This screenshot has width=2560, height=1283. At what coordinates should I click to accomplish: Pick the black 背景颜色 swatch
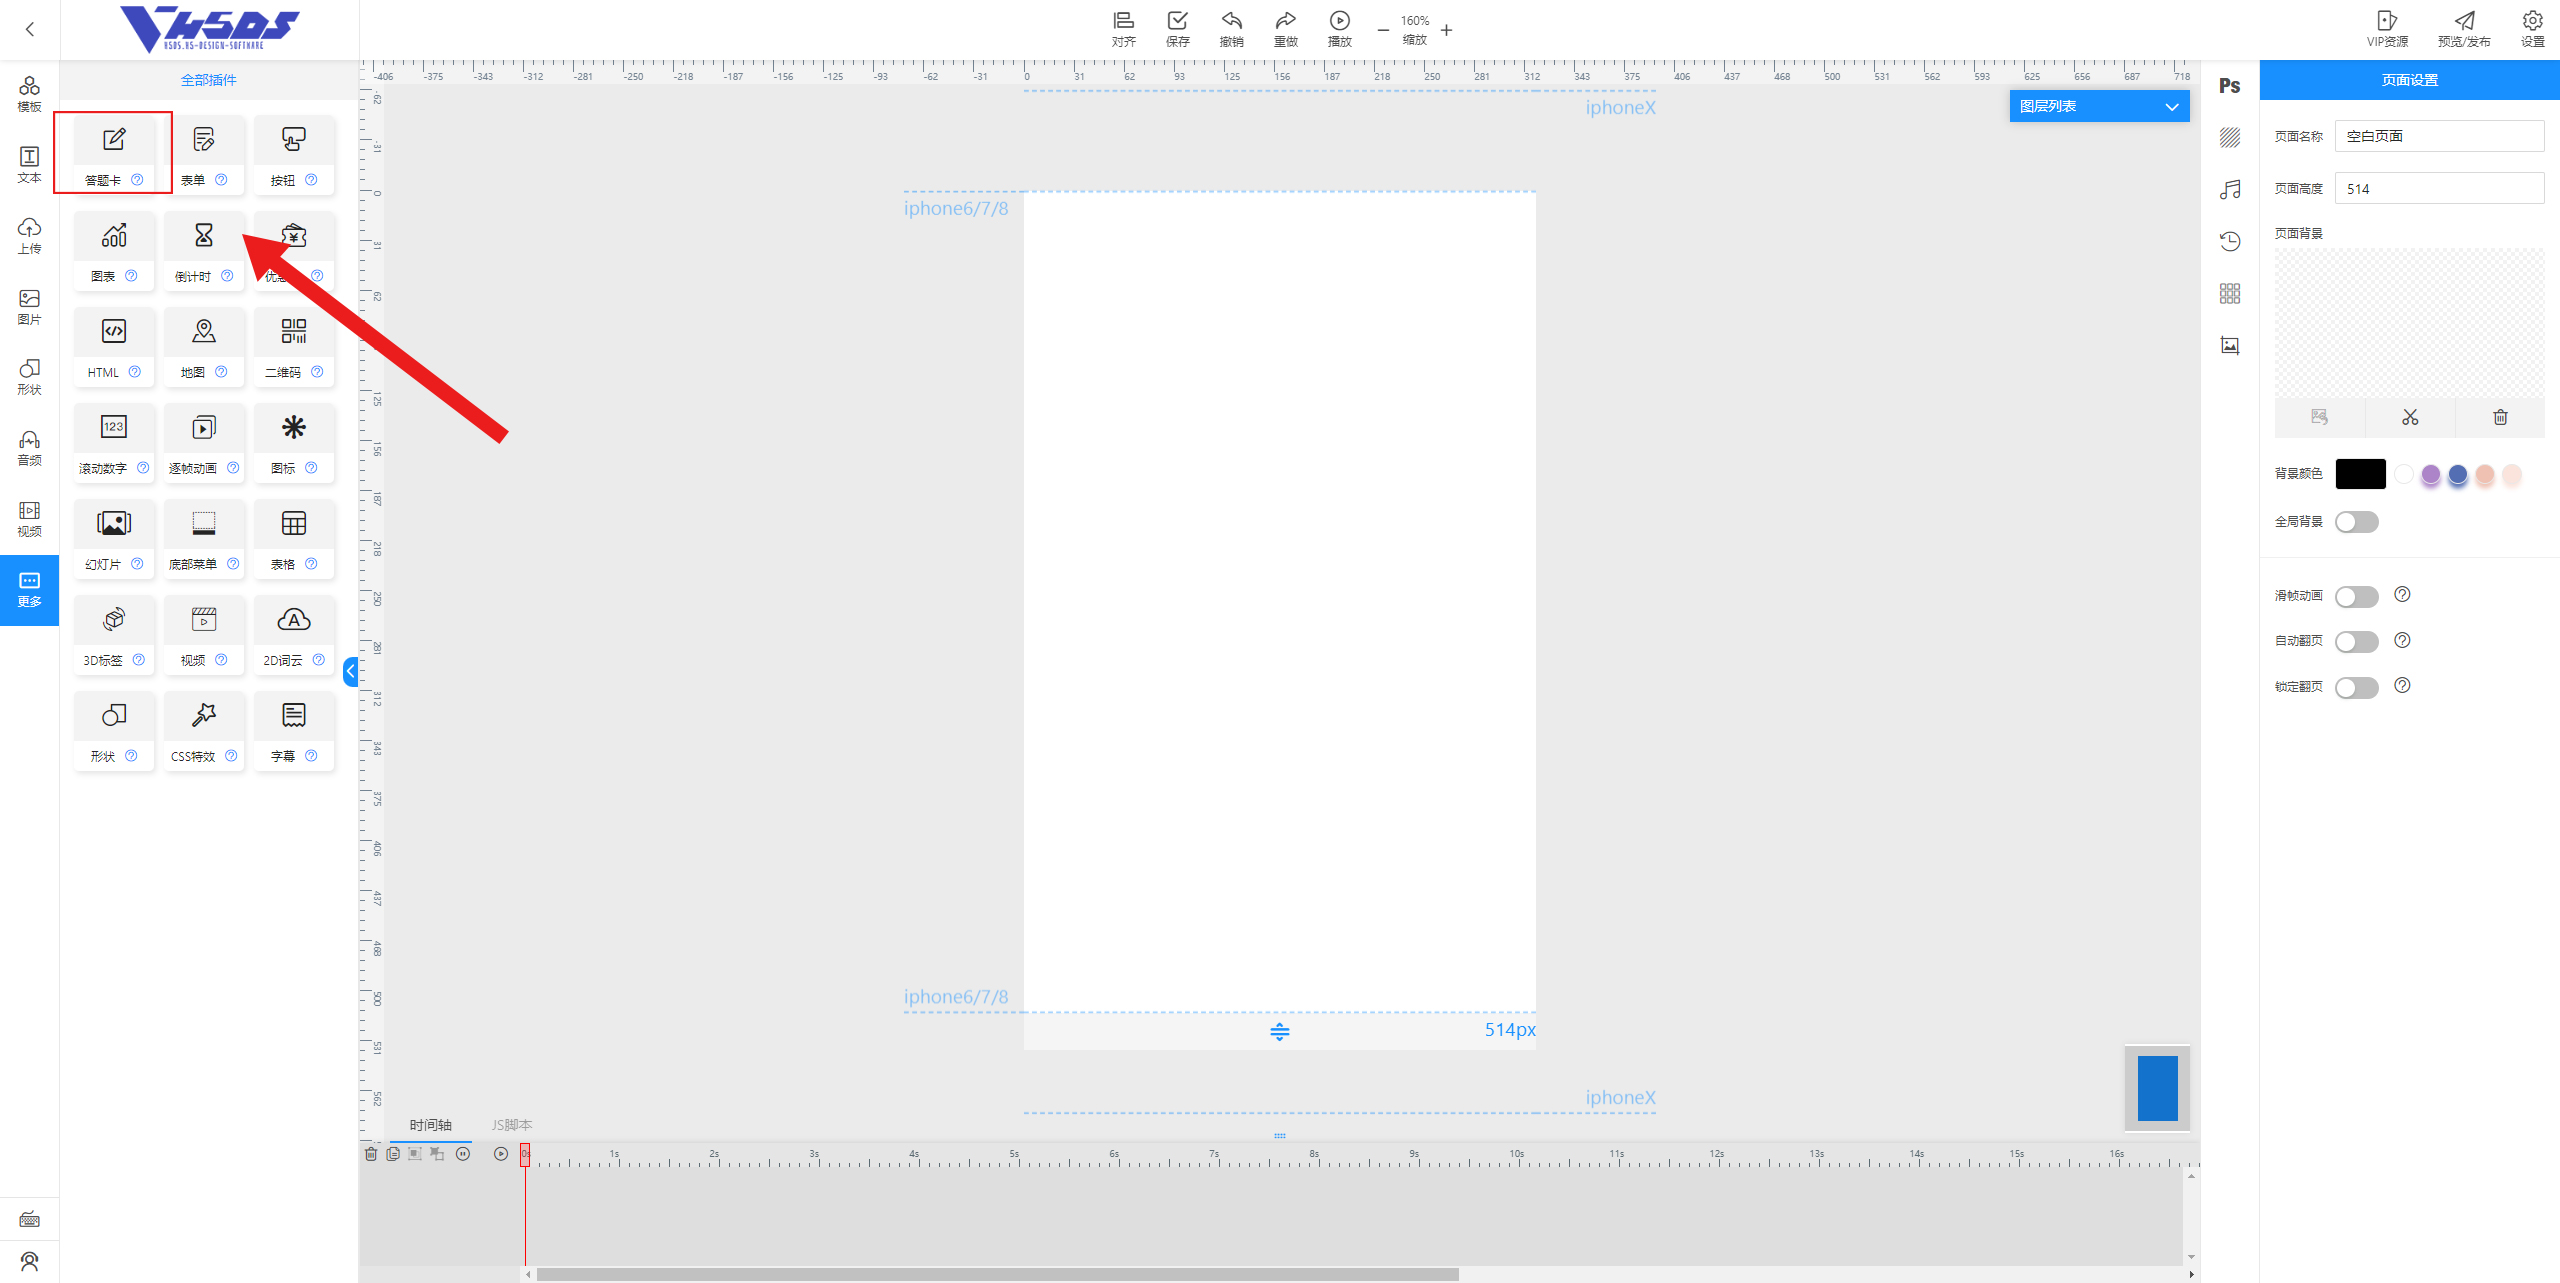(2360, 474)
